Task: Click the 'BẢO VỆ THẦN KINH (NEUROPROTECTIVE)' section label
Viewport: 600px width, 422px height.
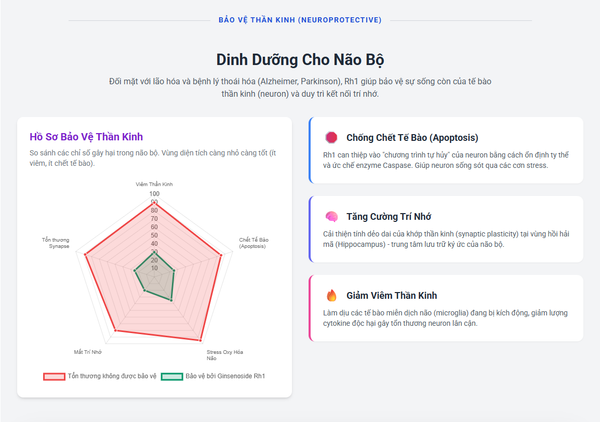Action: coord(299,19)
